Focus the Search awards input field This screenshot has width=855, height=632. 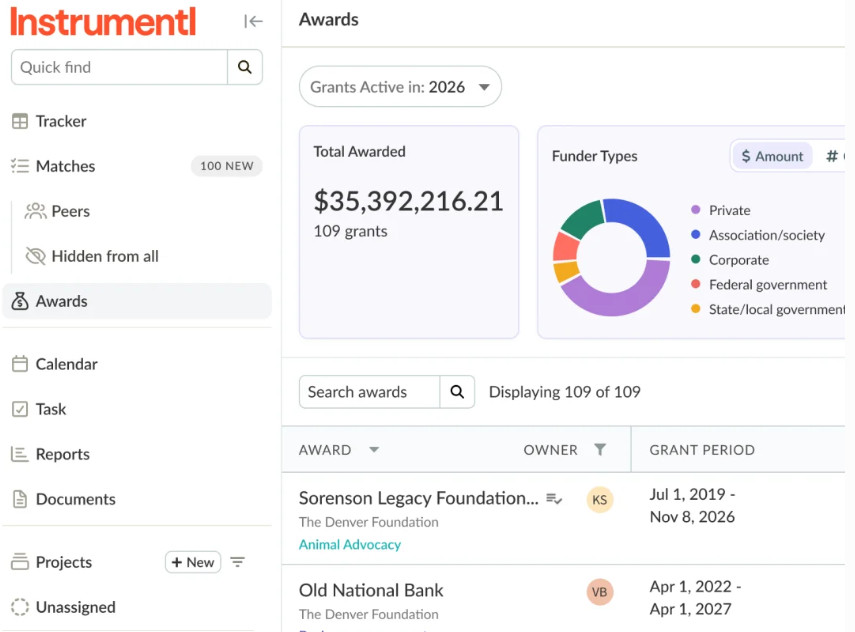click(x=369, y=392)
